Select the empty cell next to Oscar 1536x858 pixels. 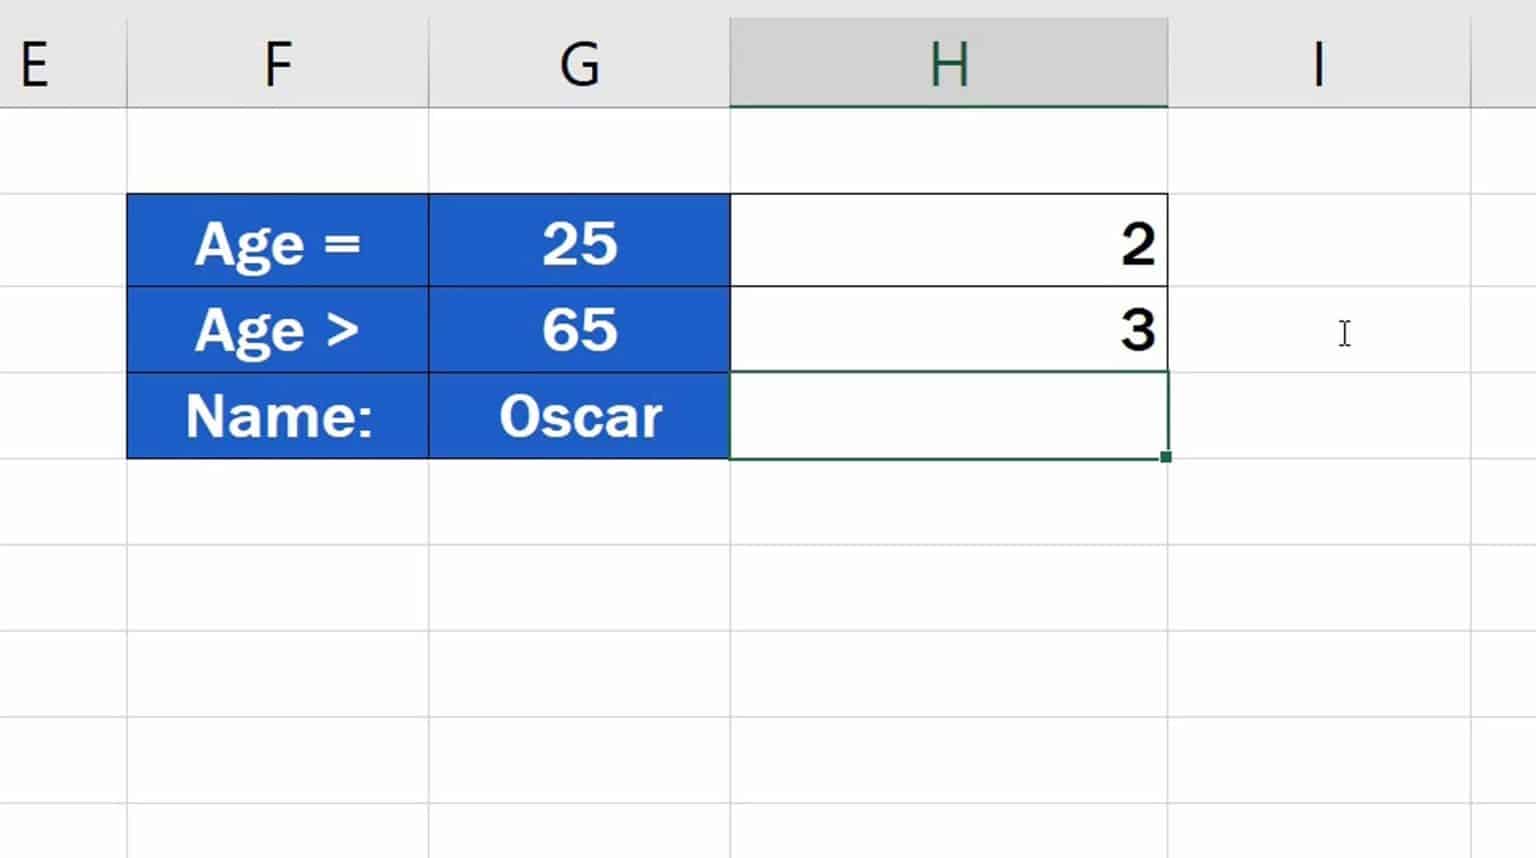[x=948, y=414]
